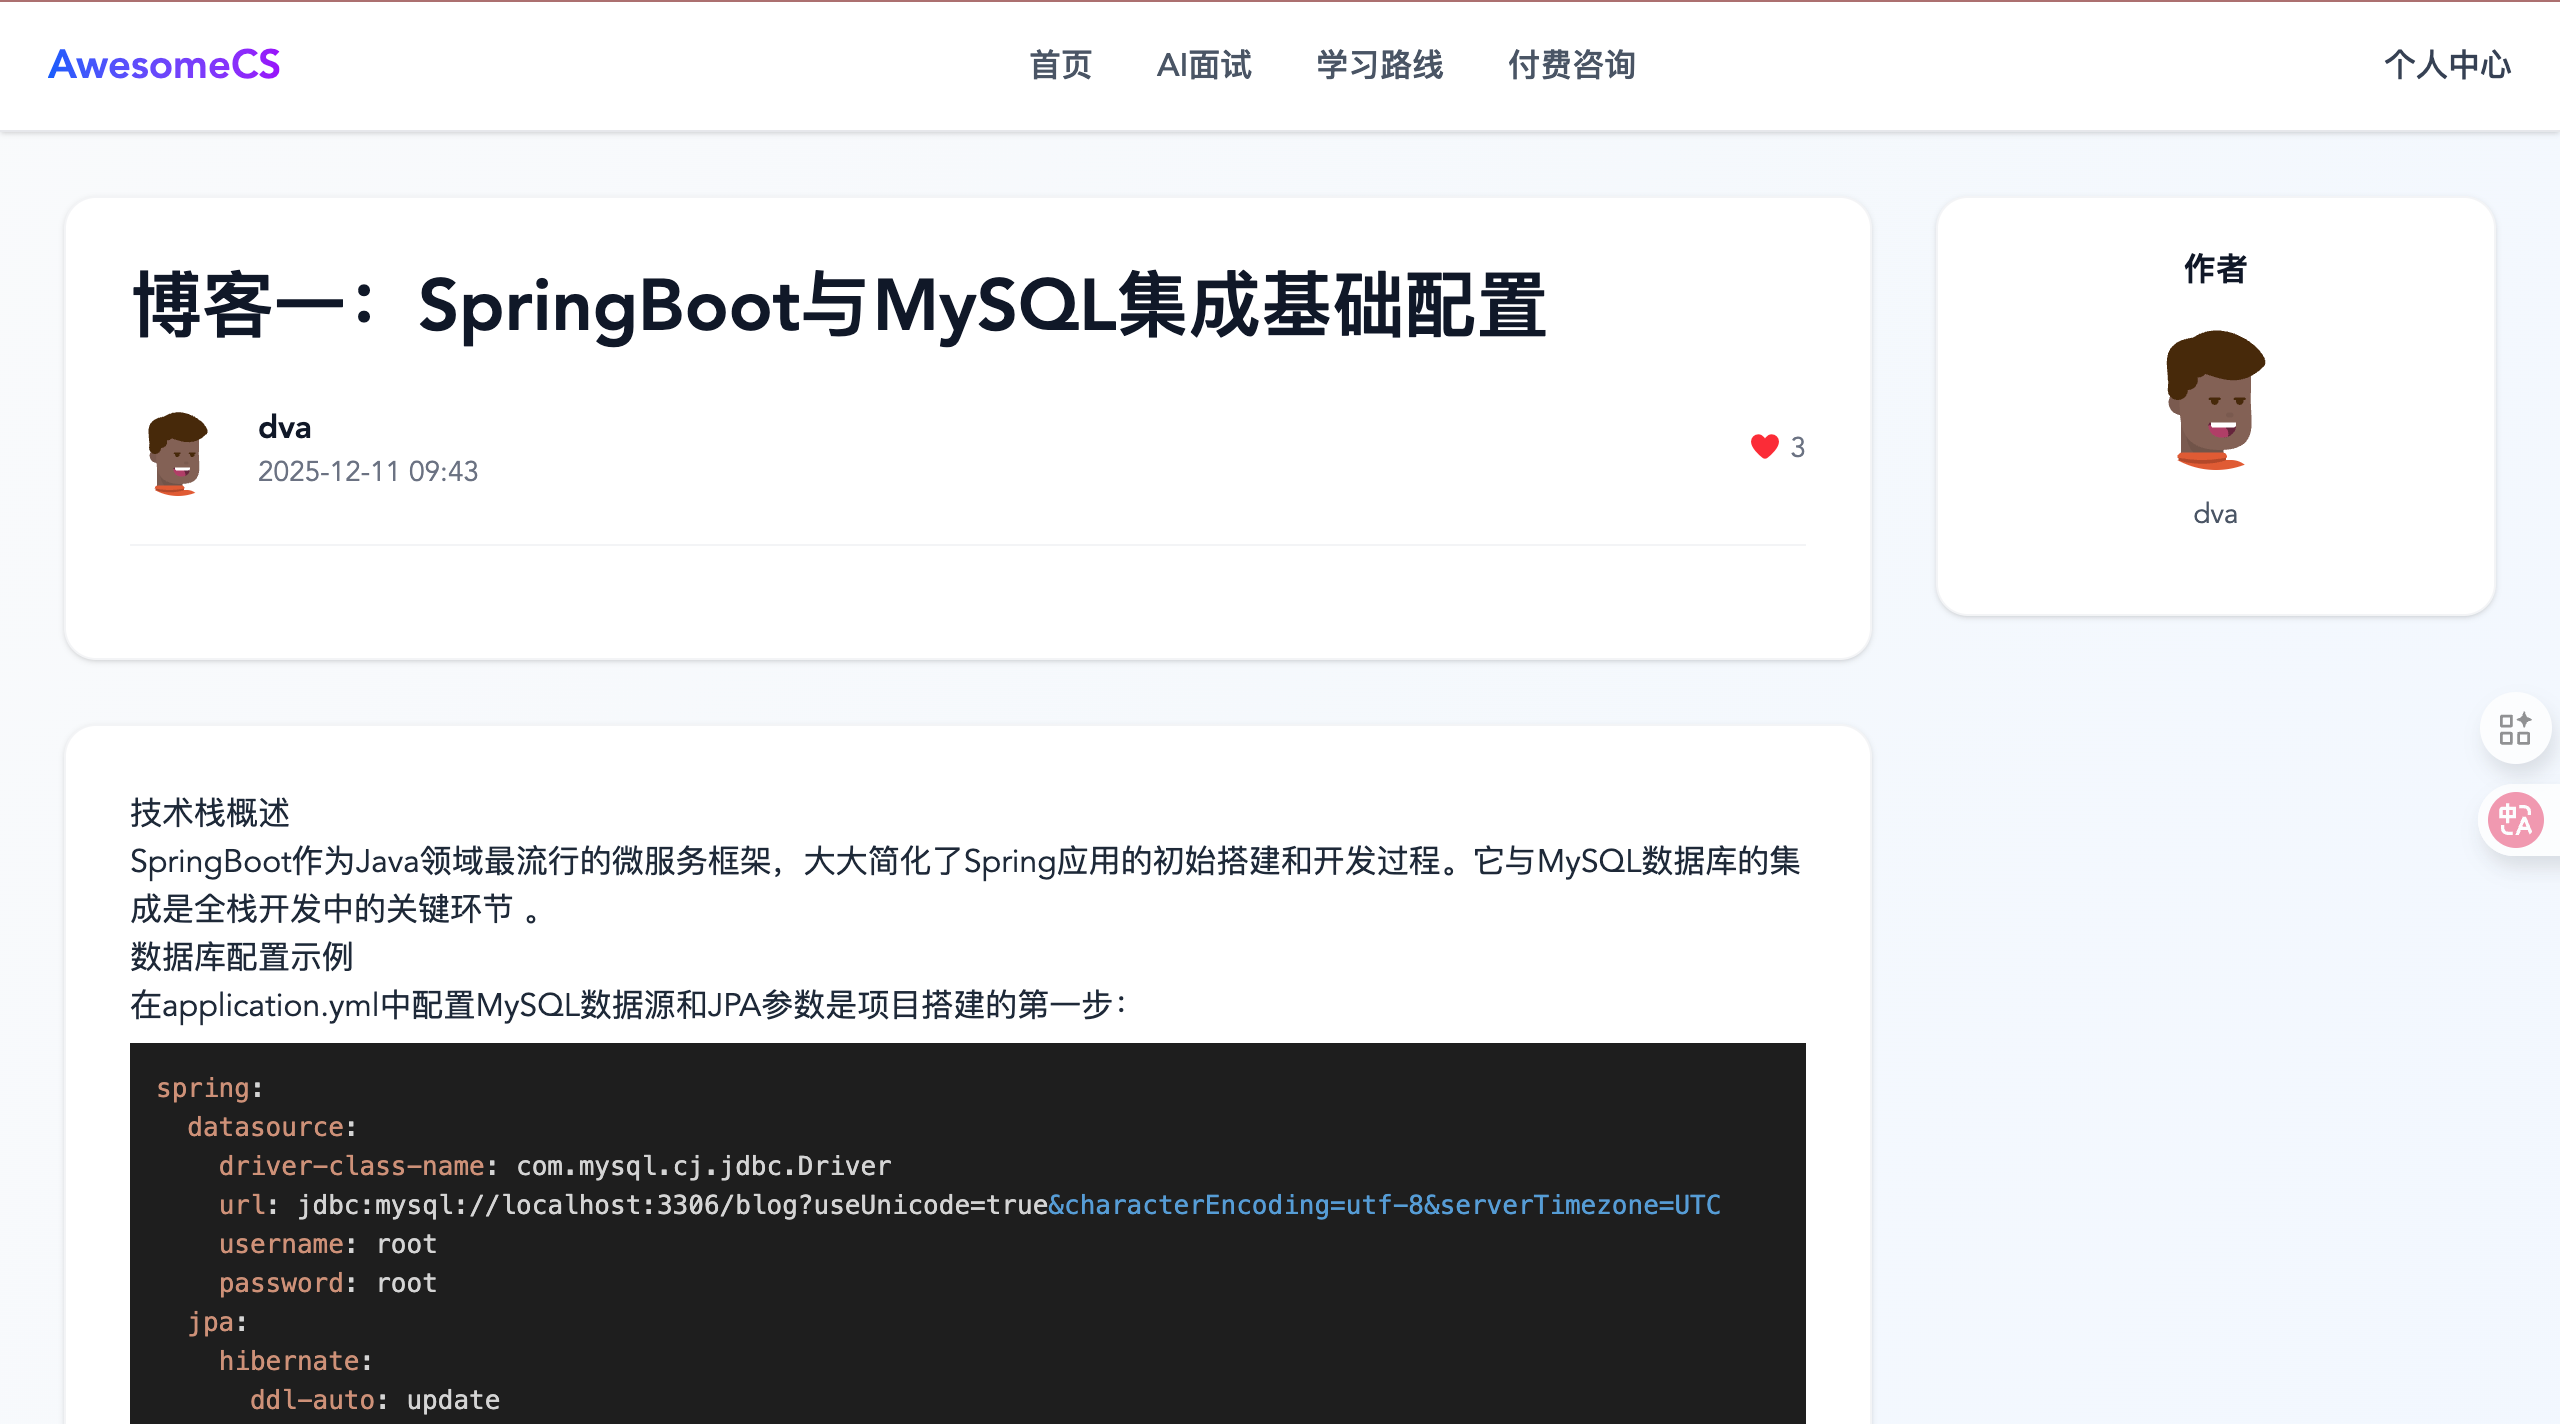Viewport: 2560px width, 1424px height.
Task: Open the translate floating icon
Action: point(2515,820)
